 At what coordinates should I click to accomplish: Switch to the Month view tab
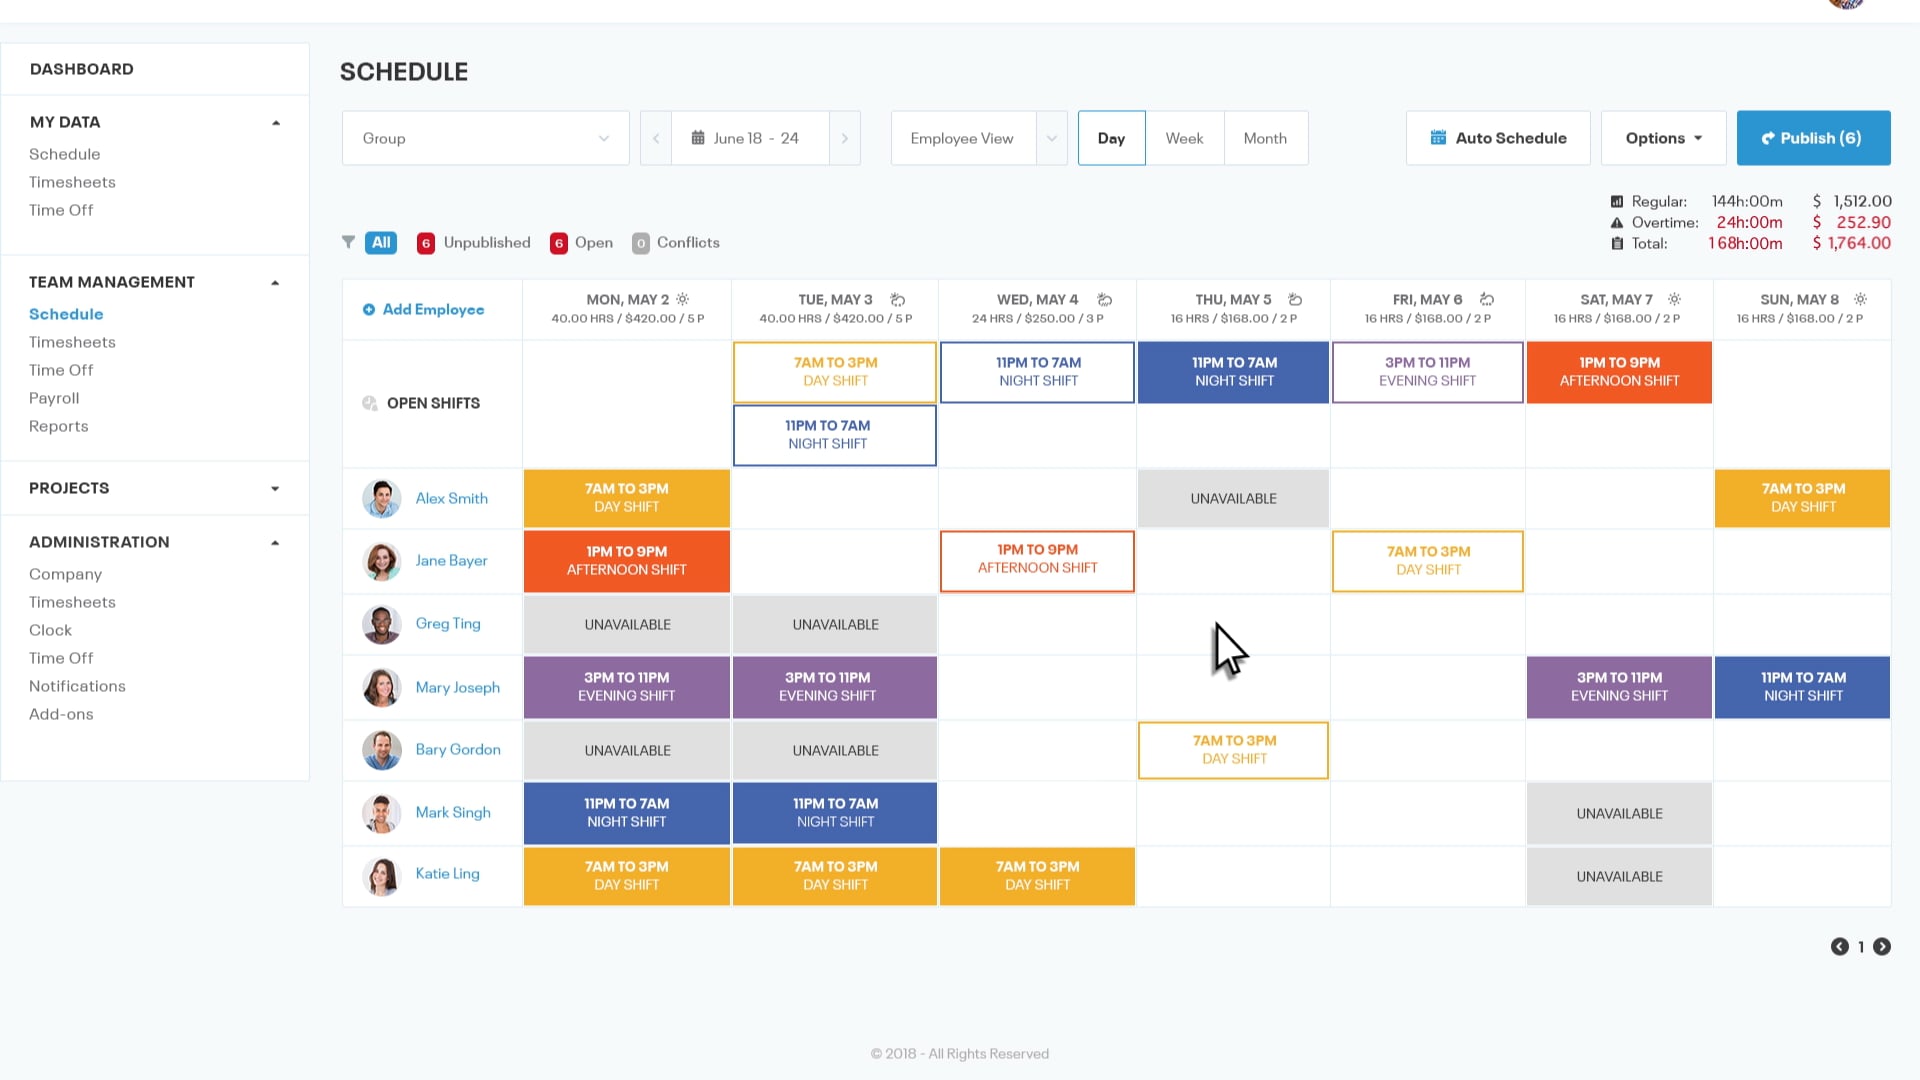tap(1265, 138)
